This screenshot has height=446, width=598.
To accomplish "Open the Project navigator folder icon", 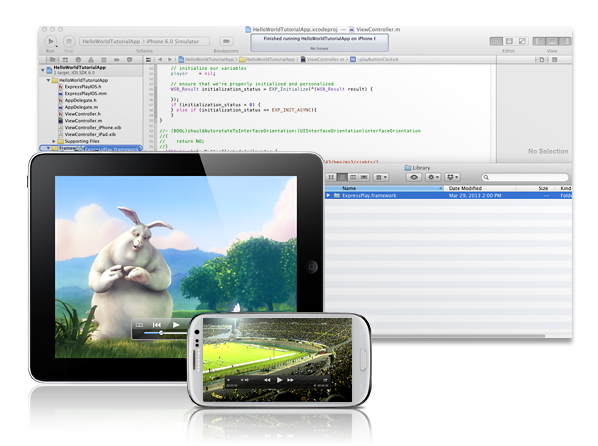I will pyautogui.click(x=52, y=60).
